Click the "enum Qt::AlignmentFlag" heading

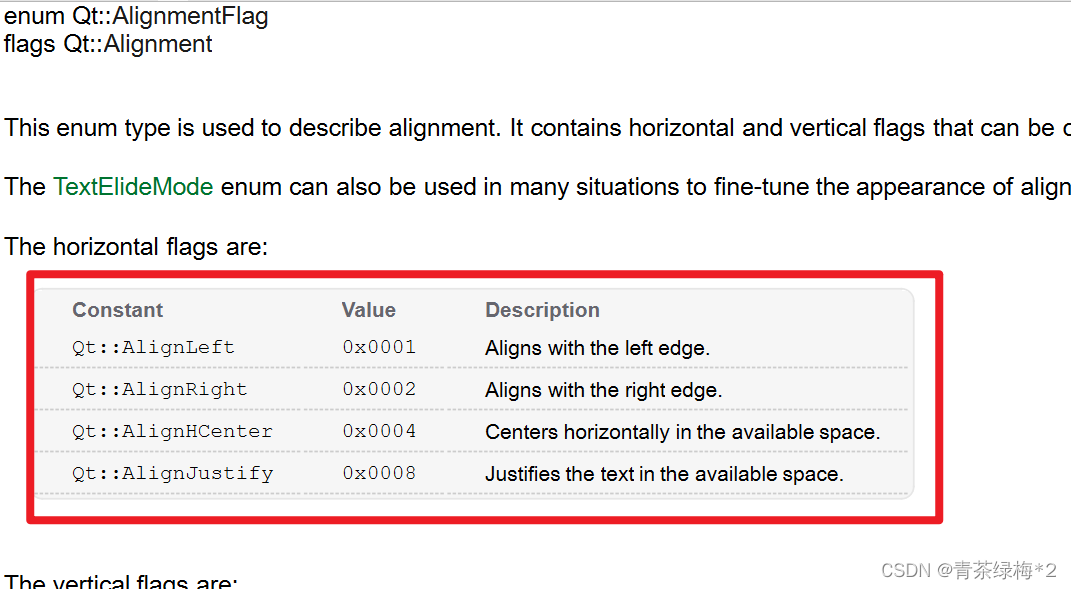point(136,17)
